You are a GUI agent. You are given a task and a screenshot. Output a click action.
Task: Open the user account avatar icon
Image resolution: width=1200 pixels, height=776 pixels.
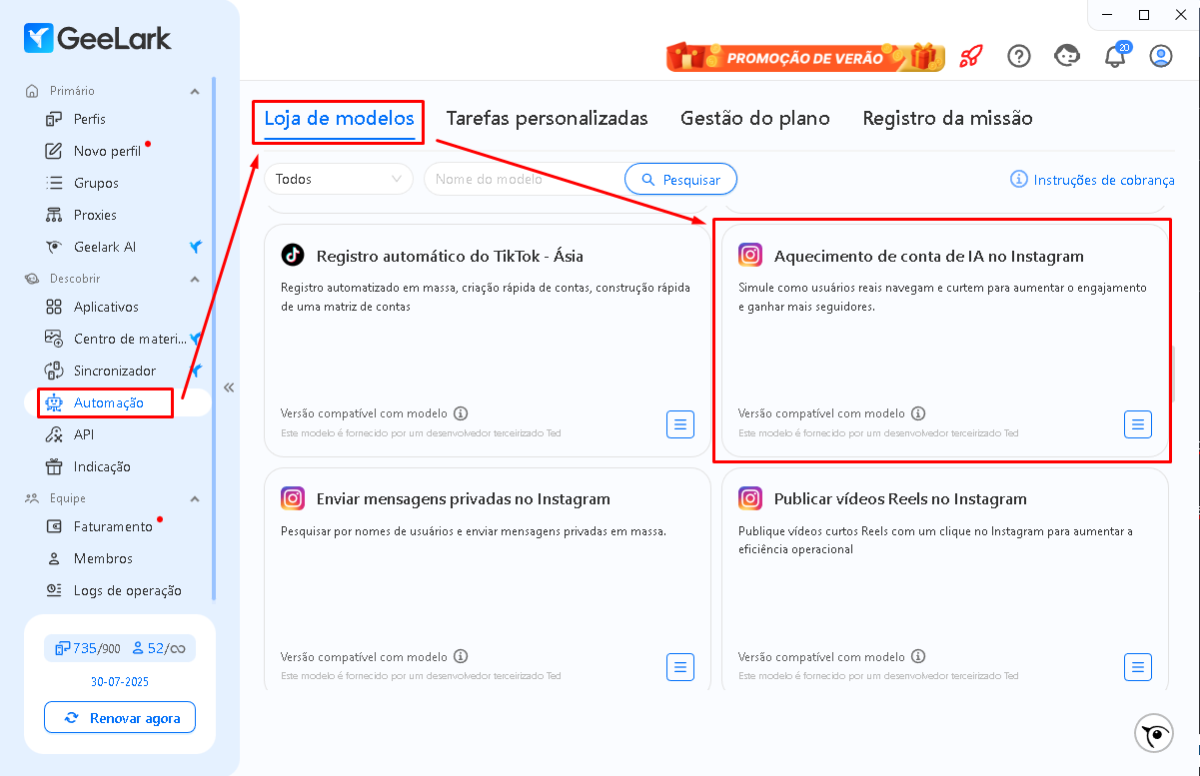(1161, 56)
